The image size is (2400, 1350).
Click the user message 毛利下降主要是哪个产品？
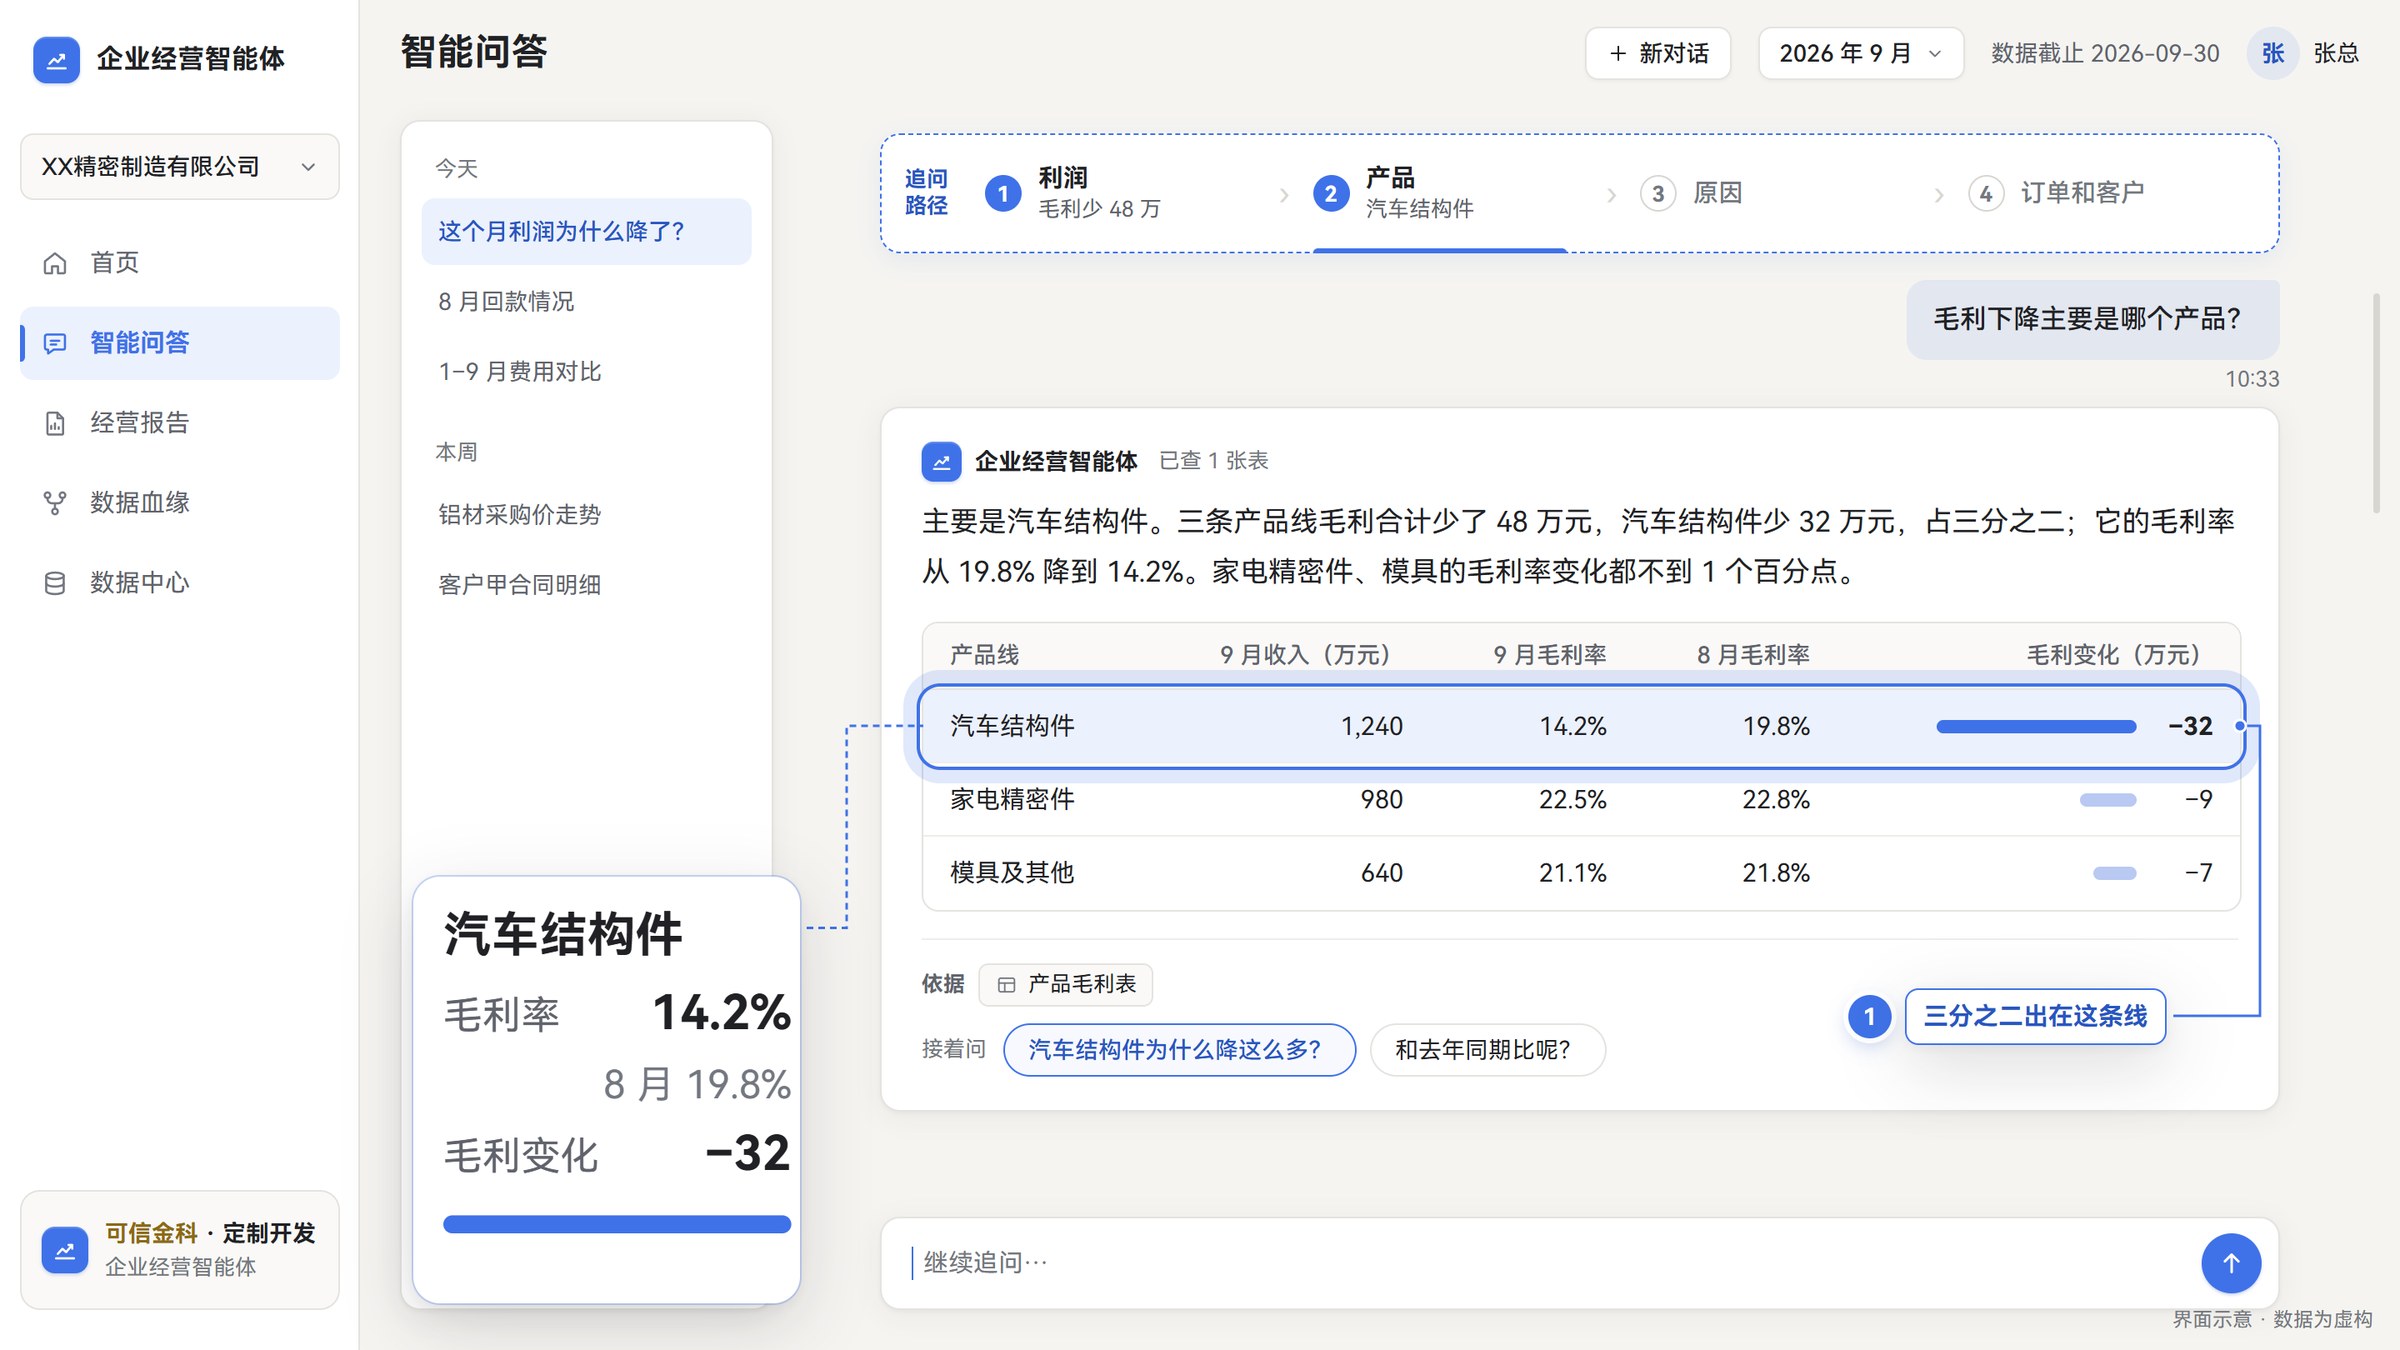[x=2092, y=319]
